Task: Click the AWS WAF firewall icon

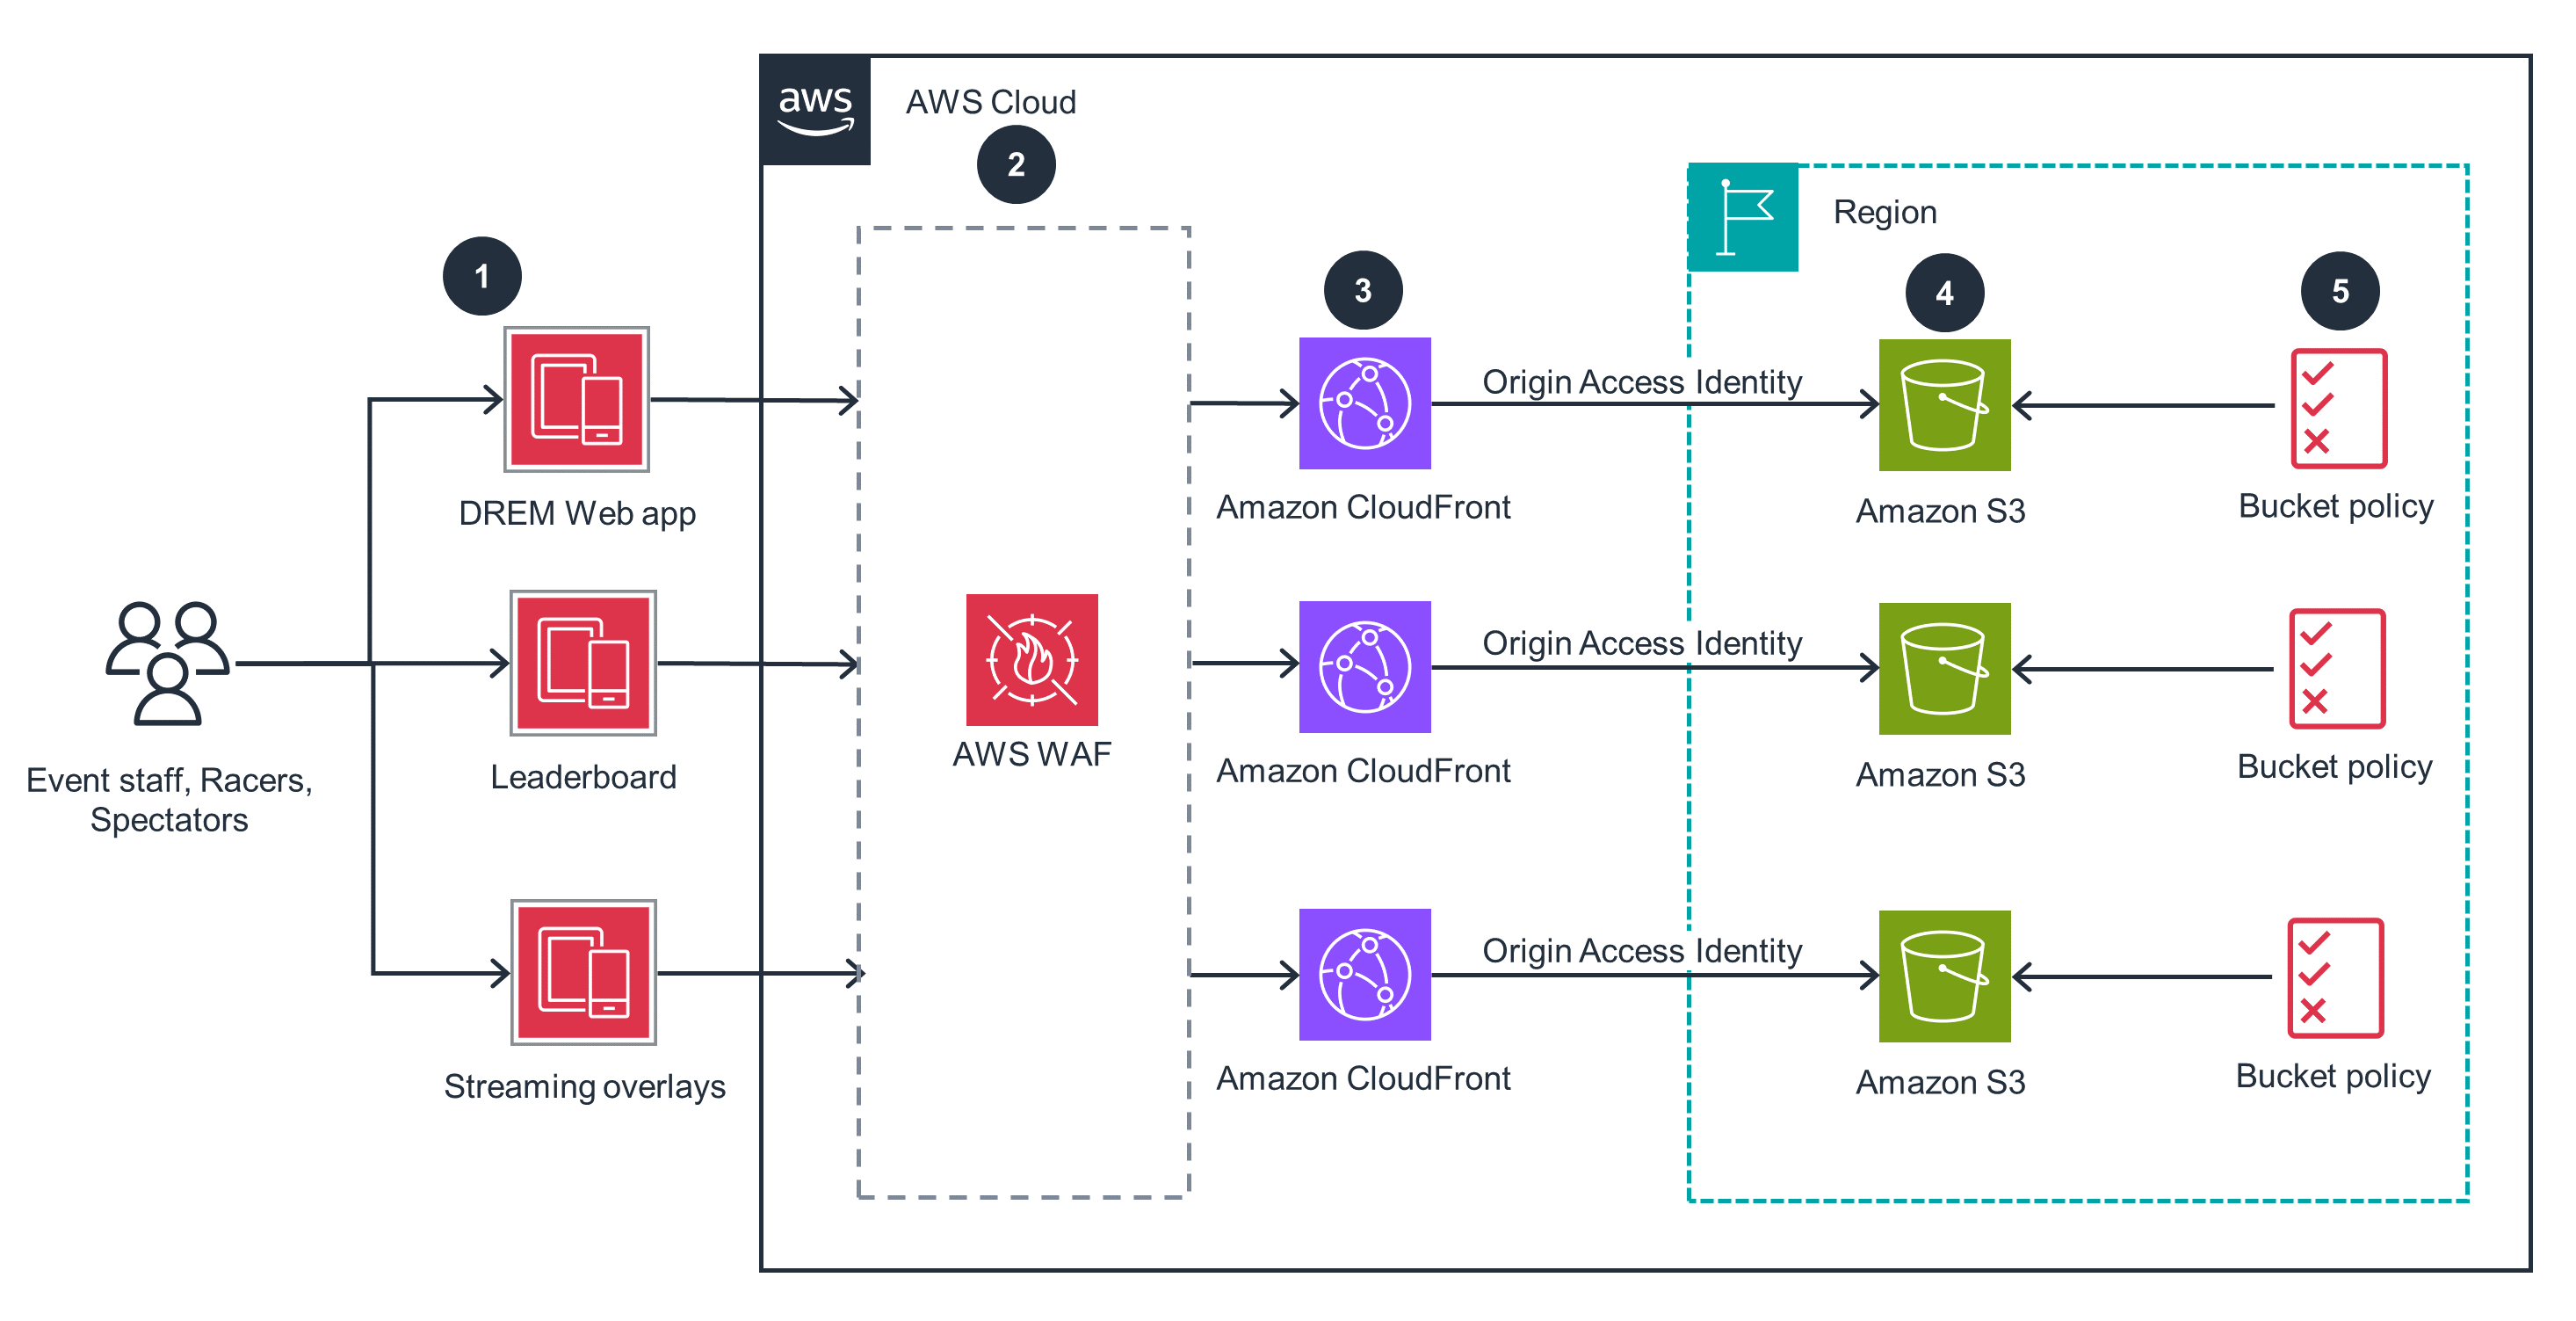Action: point(1032,660)
